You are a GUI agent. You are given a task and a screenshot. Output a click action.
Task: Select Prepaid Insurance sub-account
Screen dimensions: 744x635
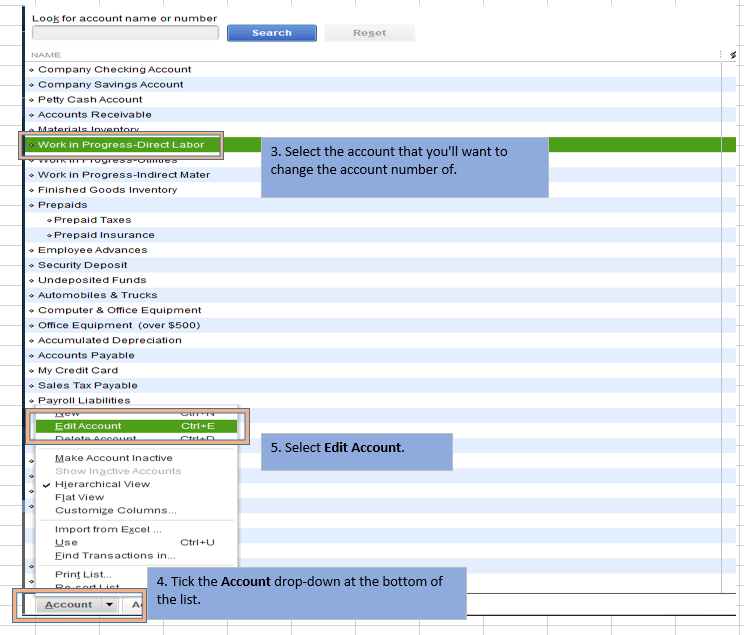(x=381, y=235)
